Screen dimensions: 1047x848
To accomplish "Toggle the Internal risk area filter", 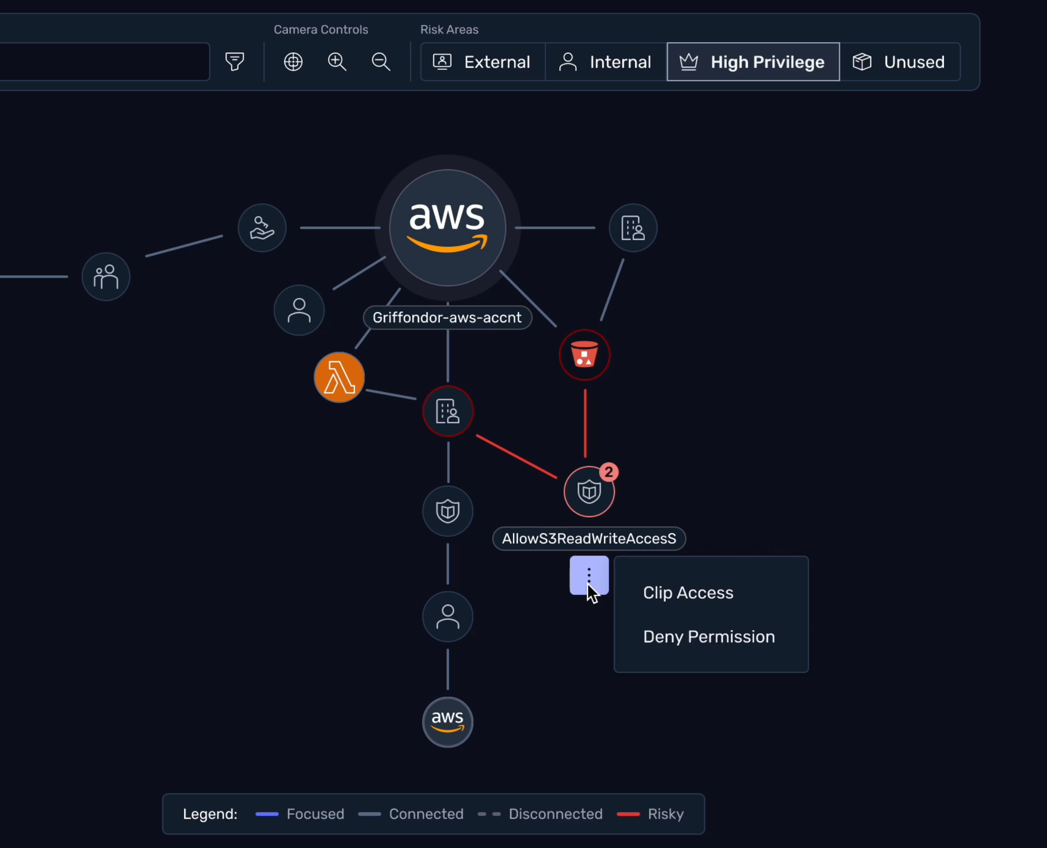I will click(605, 61).
